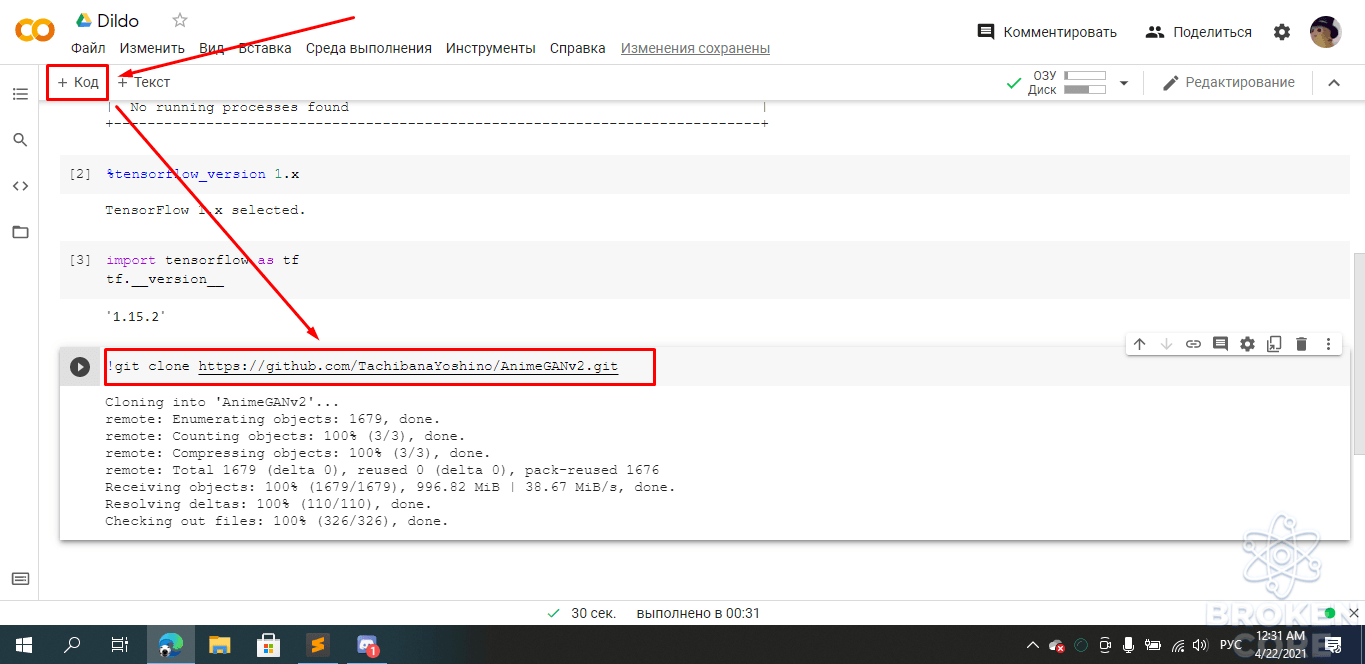Add a new code cell with Код
This screenshot has height=664, width=1365.
[x=78, y=82]
